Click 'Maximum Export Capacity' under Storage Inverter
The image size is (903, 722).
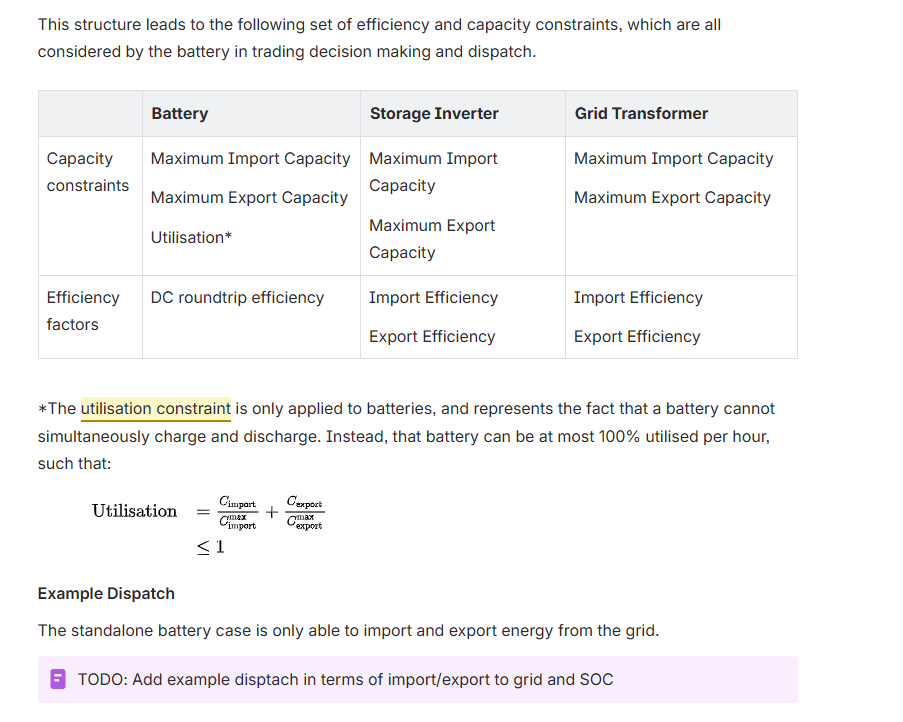point(432,239)
